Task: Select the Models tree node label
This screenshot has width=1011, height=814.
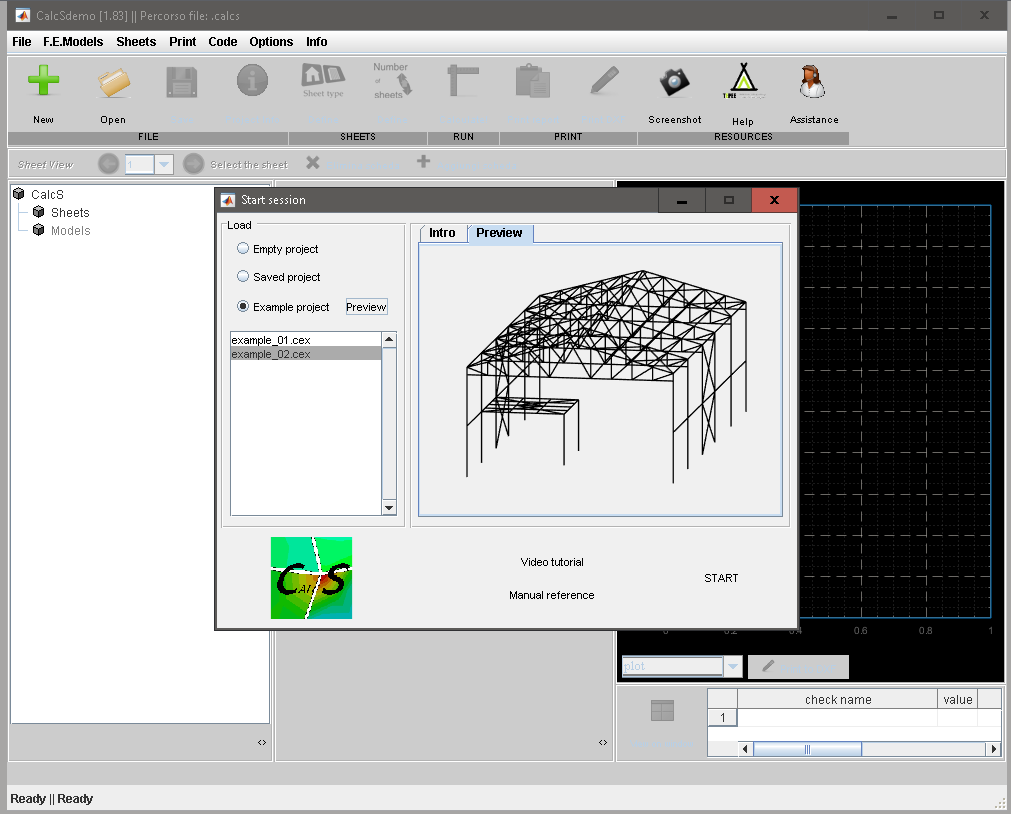Action: coord(71,230)
